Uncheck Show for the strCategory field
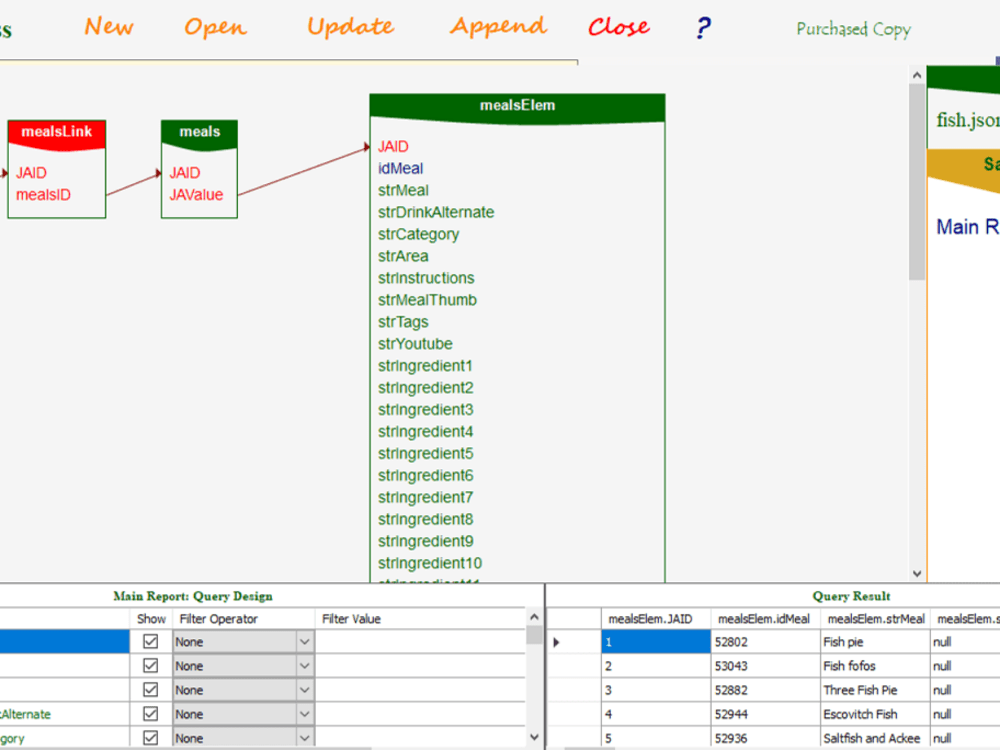The height and width of the screenshot is (750, 1000). click(x=150, y=737)
